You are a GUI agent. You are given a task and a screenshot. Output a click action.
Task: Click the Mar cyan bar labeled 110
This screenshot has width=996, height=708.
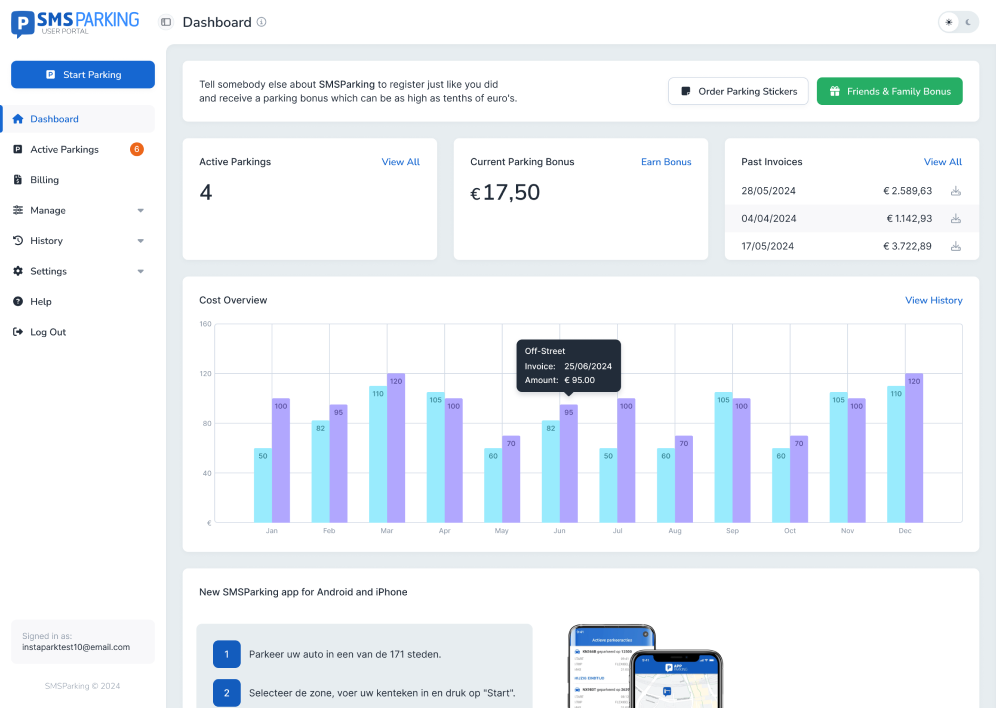pos(378,454)
